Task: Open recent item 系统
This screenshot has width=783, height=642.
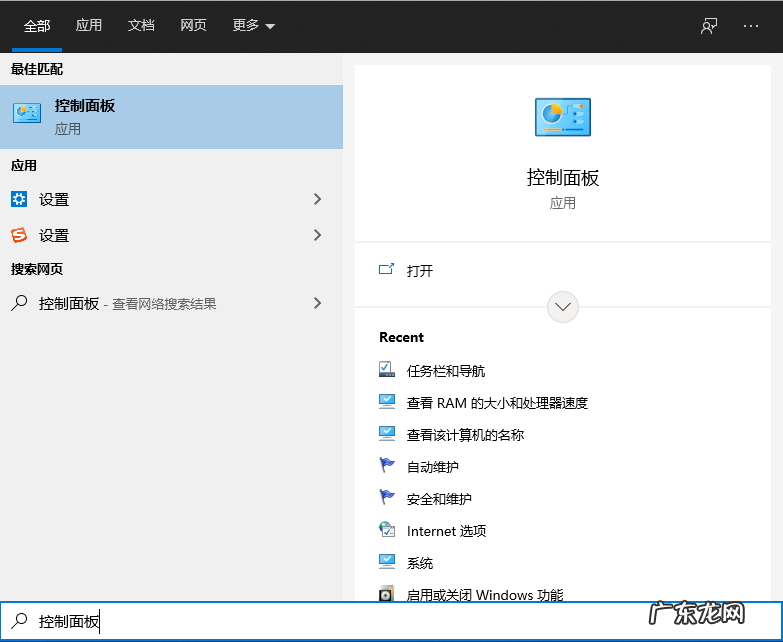Action: (x=419, y=563)
